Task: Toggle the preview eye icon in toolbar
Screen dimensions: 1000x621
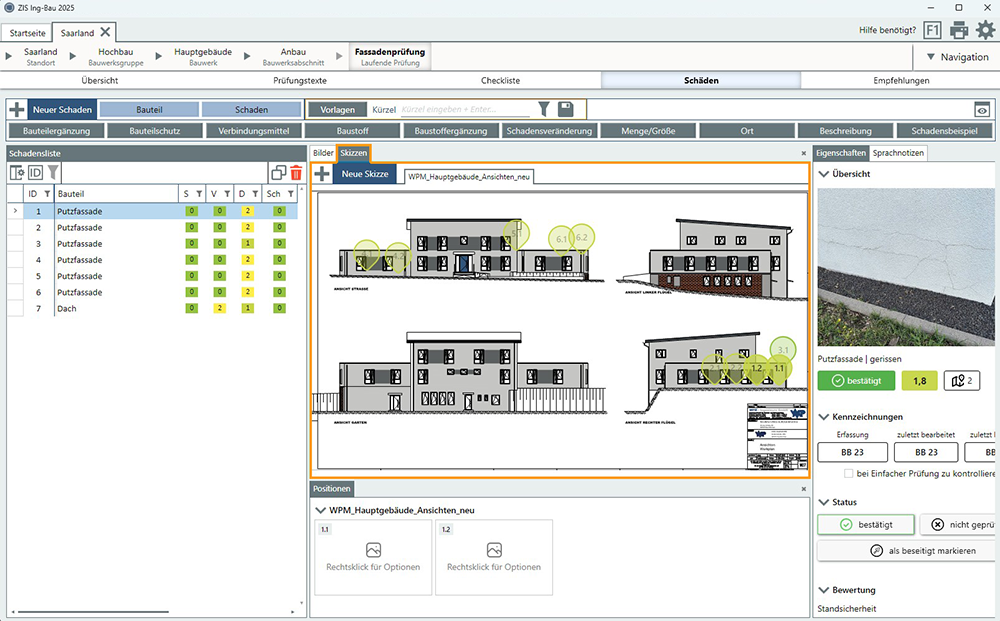Action: pos(982,110)
